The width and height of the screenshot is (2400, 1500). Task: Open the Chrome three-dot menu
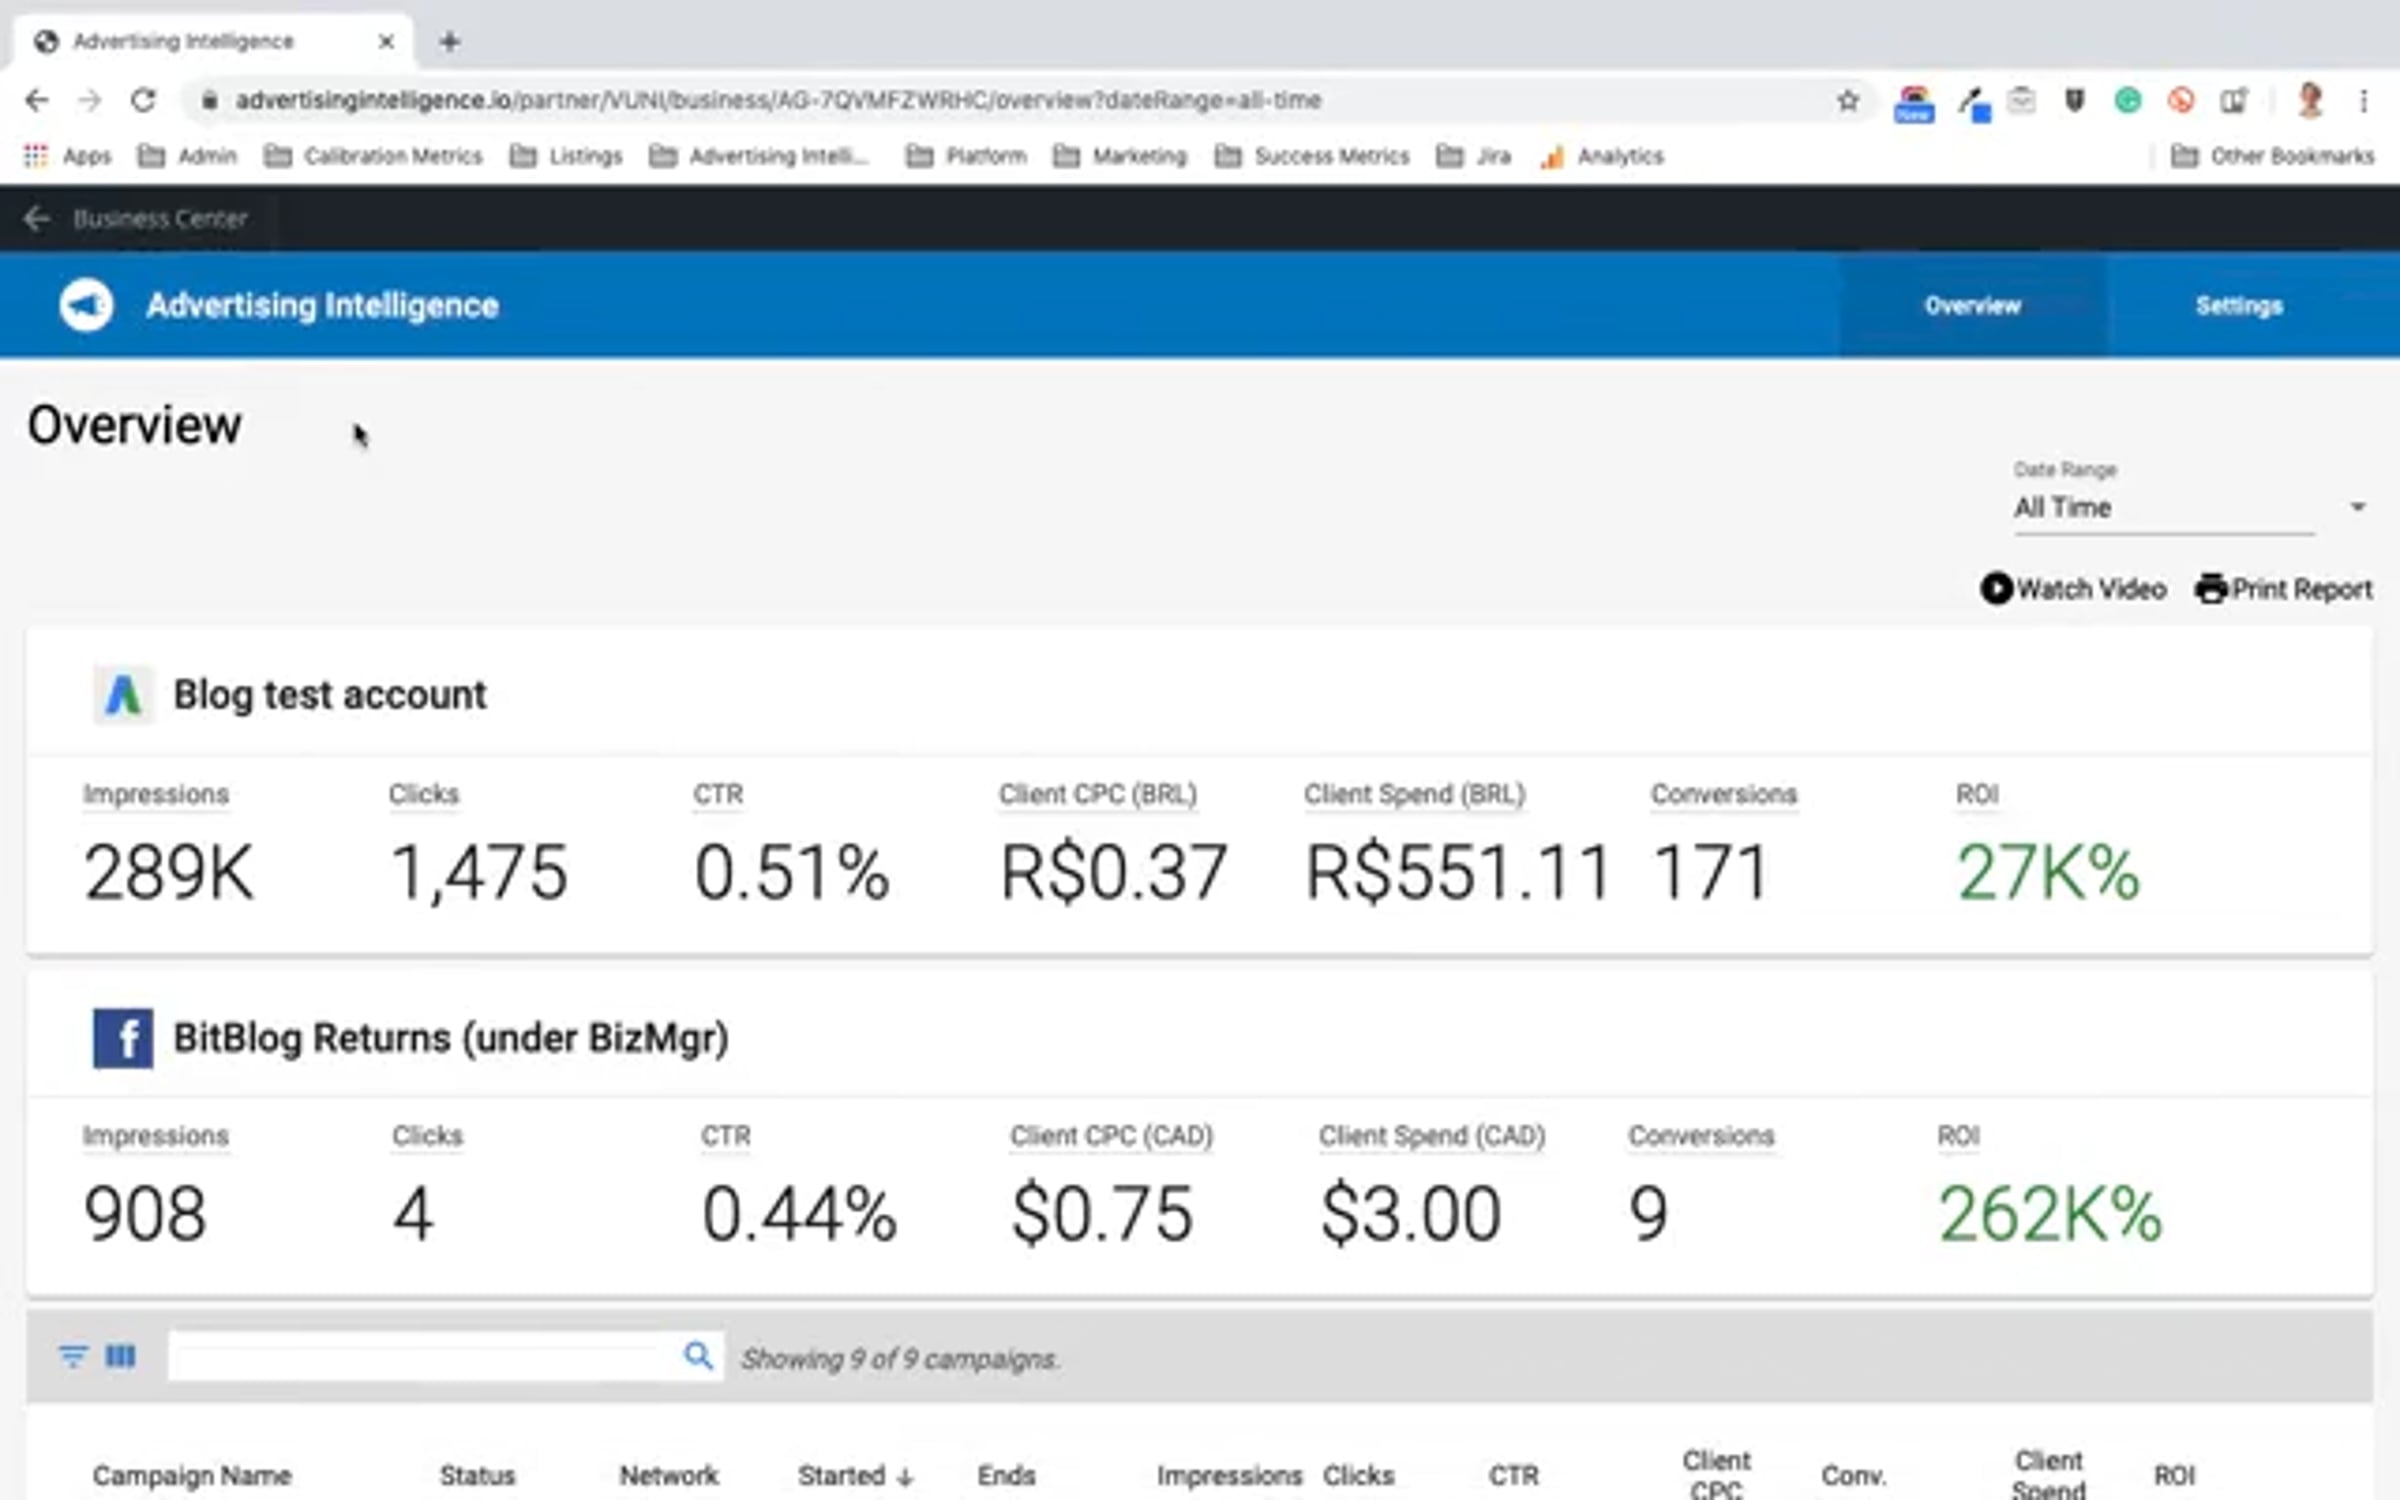[2364, 100]
